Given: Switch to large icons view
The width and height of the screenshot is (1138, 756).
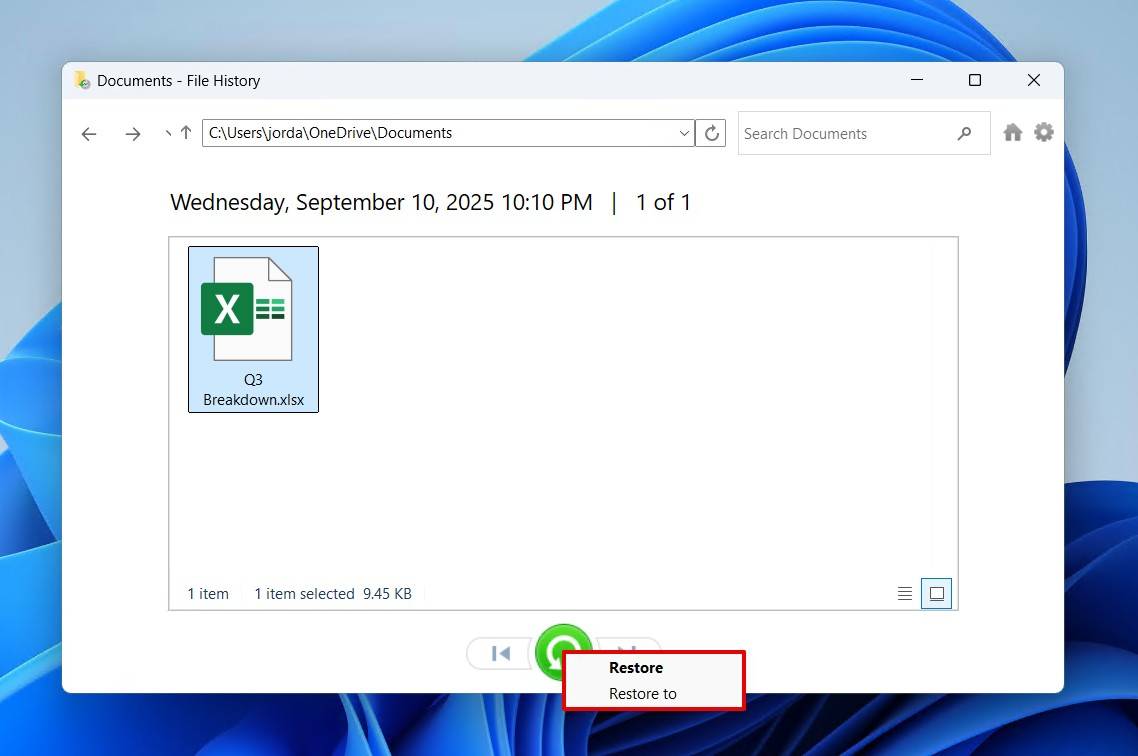Looking at the screenshot, I should pos(936,593).
